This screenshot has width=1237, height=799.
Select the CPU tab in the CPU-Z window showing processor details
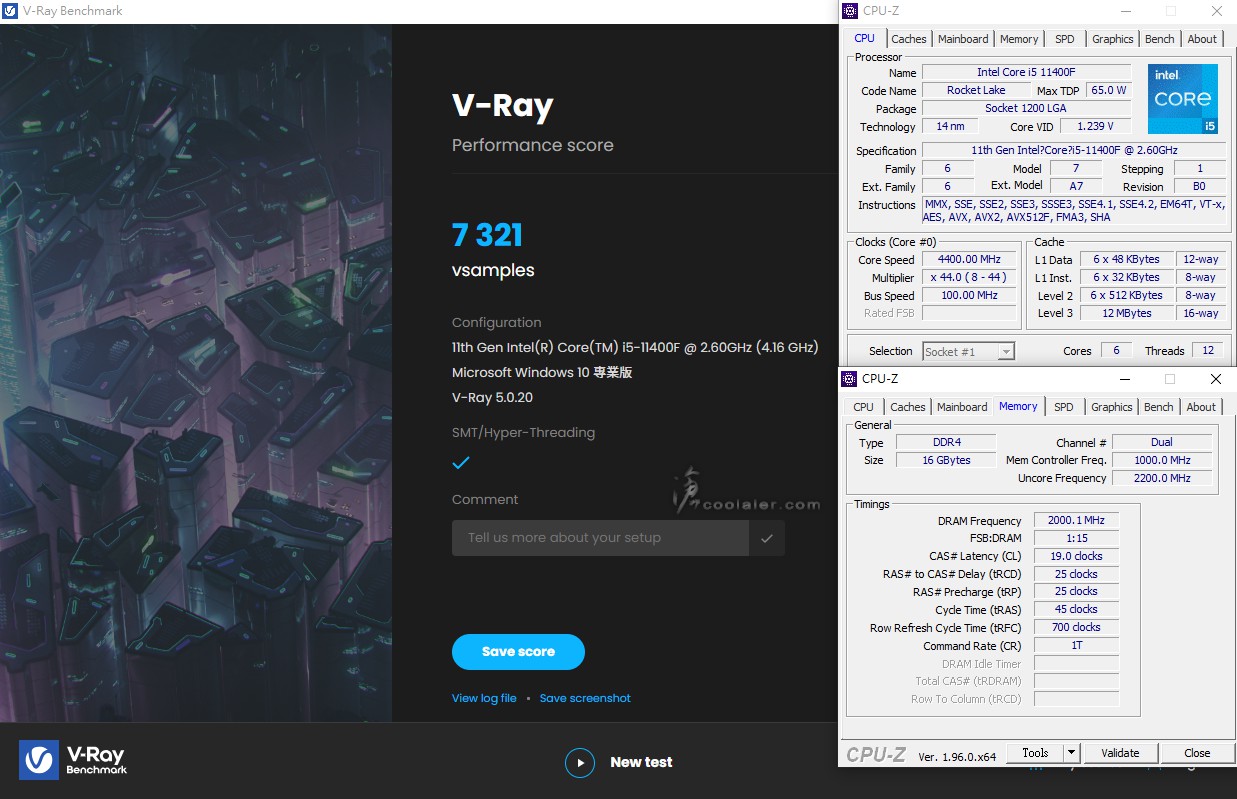(865, 38)
